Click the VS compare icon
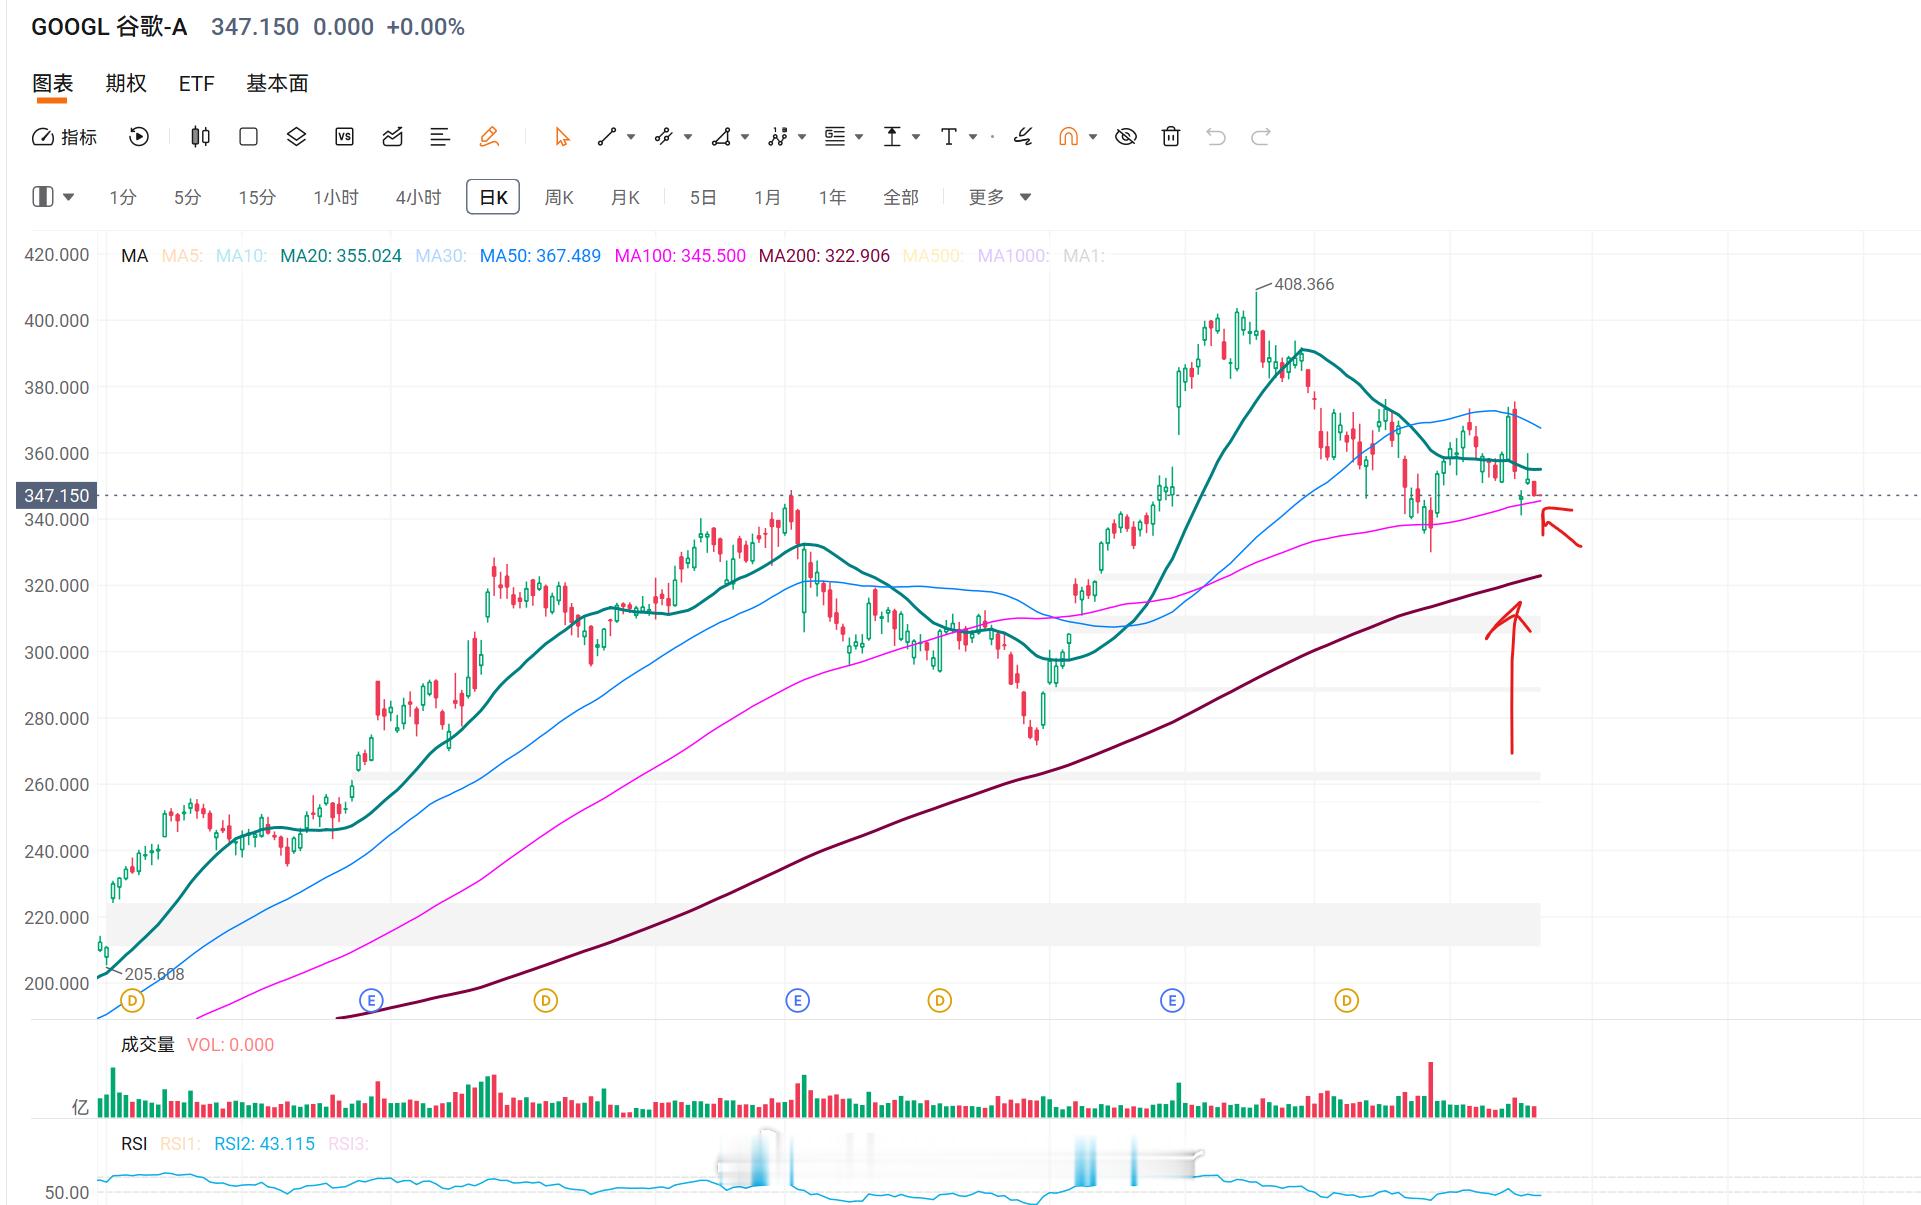Viewport: 1921px width, 1205px height. pyautogui.click(x=344, y=137)
